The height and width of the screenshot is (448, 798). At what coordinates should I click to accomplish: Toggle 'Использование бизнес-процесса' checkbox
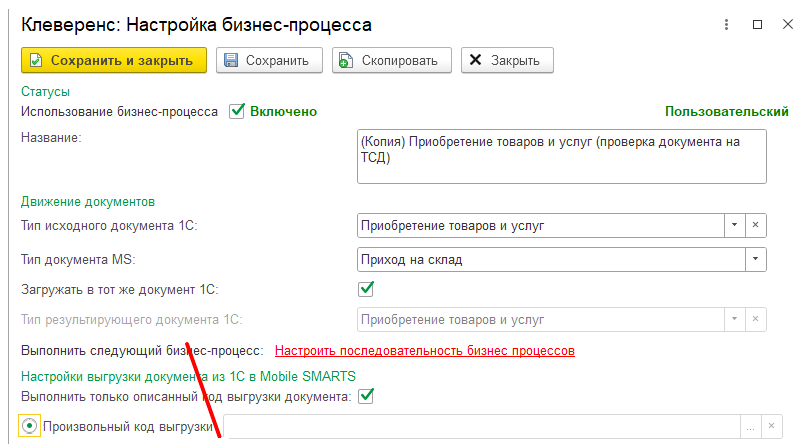click(237, 111)
